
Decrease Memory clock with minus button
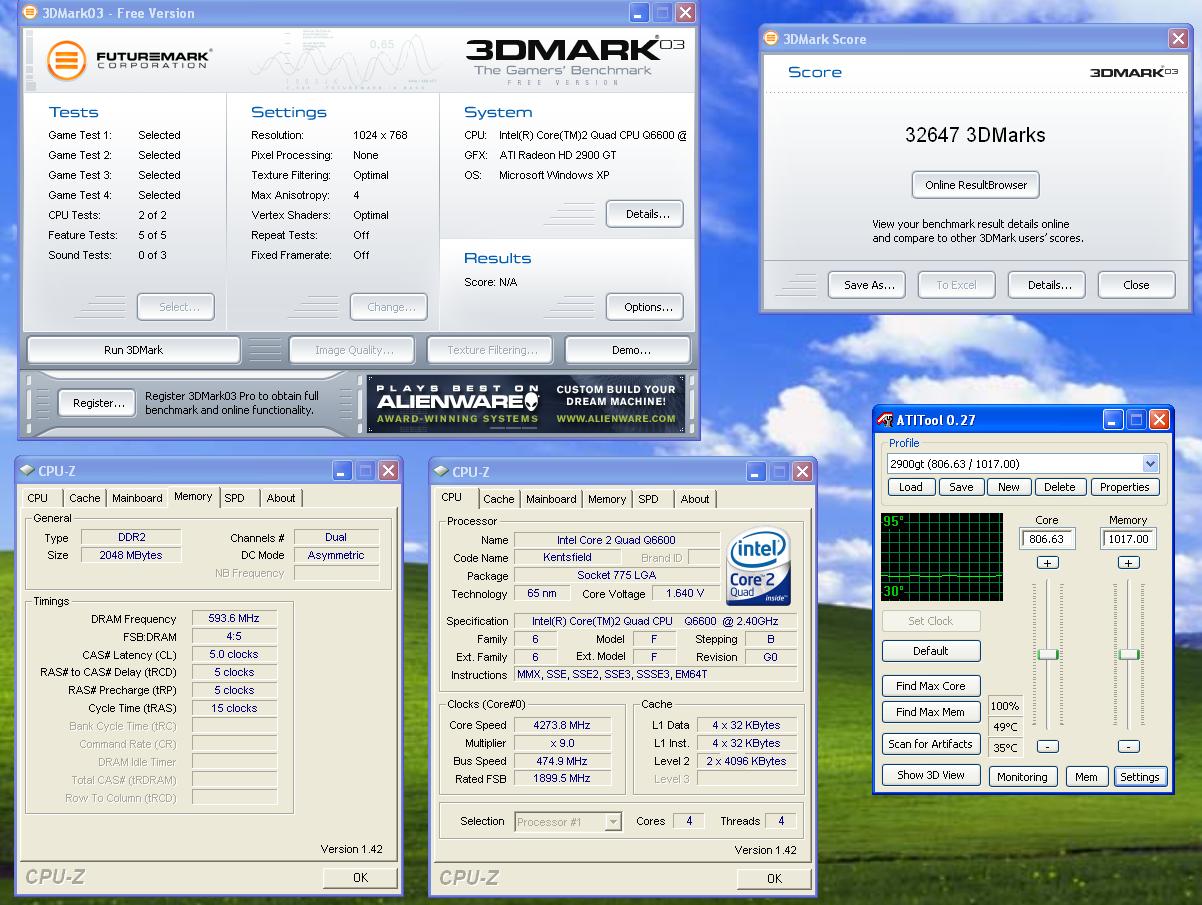pos(1128,746)
